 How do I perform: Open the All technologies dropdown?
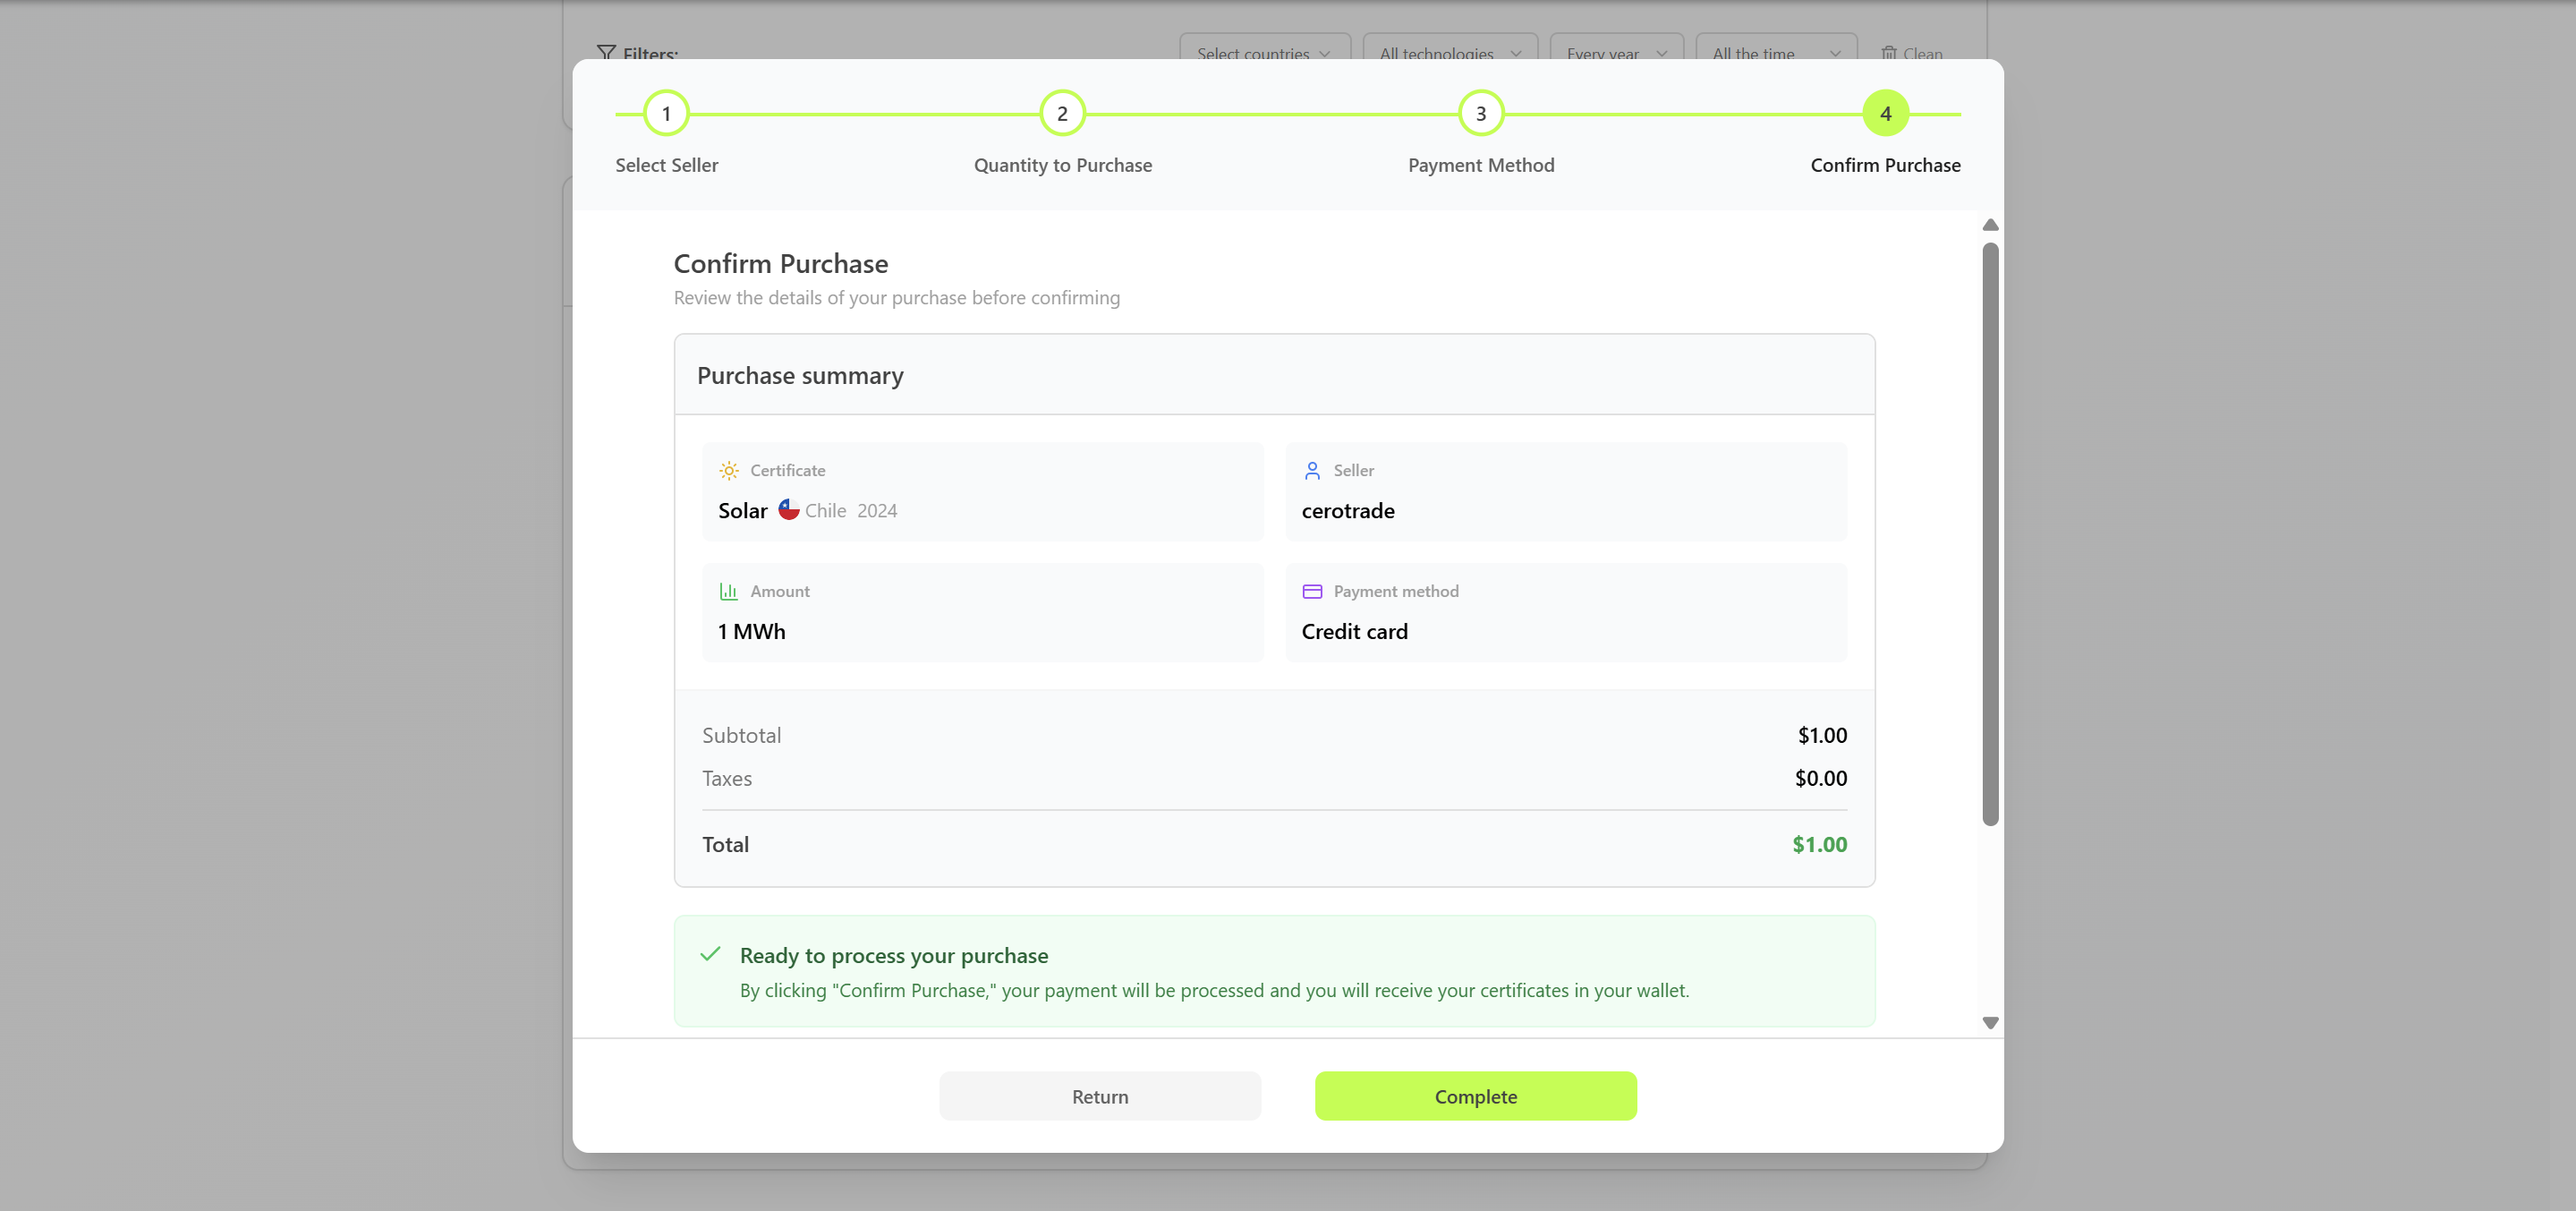1449,54
